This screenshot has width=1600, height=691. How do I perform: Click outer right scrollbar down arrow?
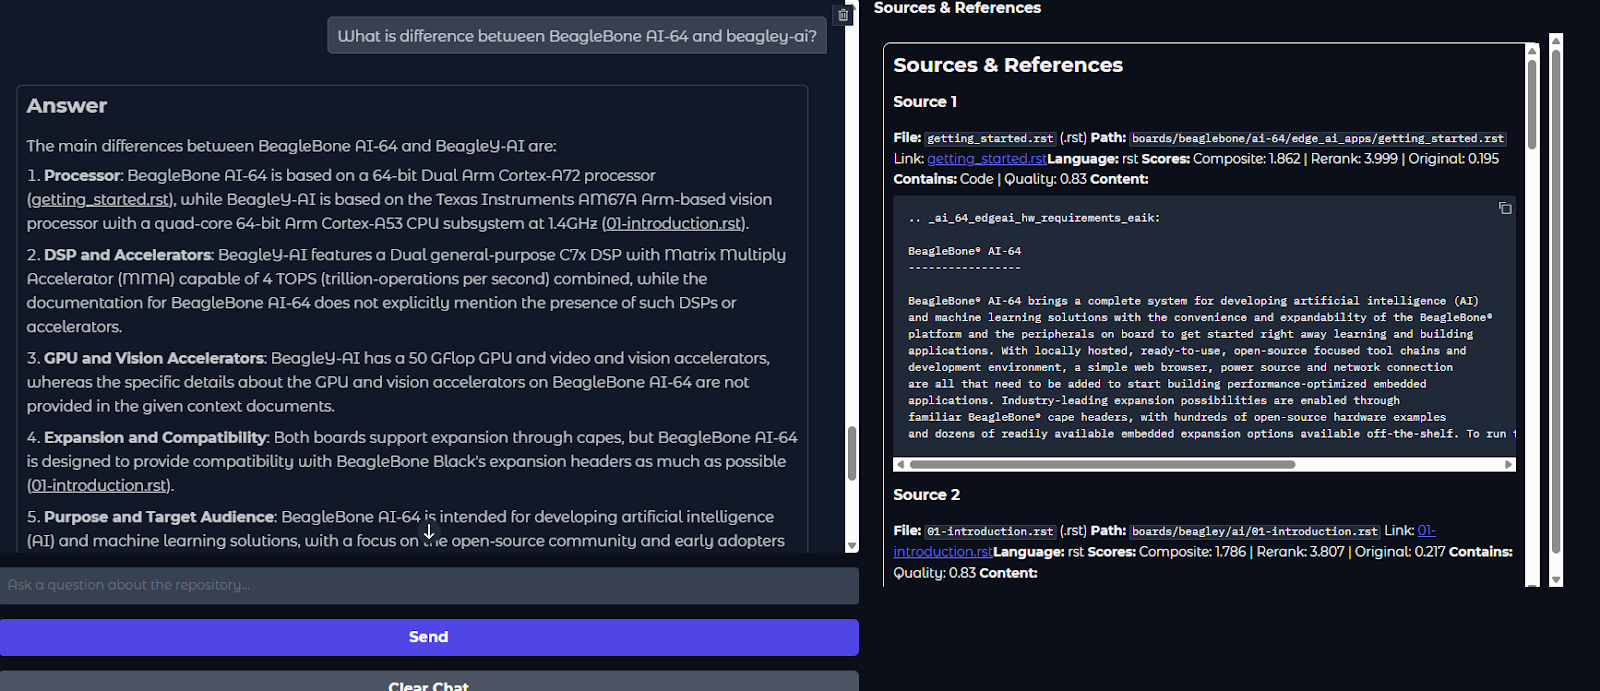click(1555, 580)
